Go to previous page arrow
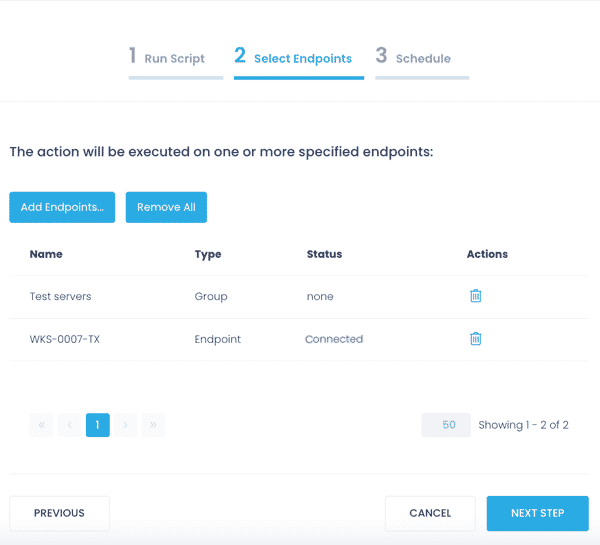600x545 pixels. [x=70, y=425]
